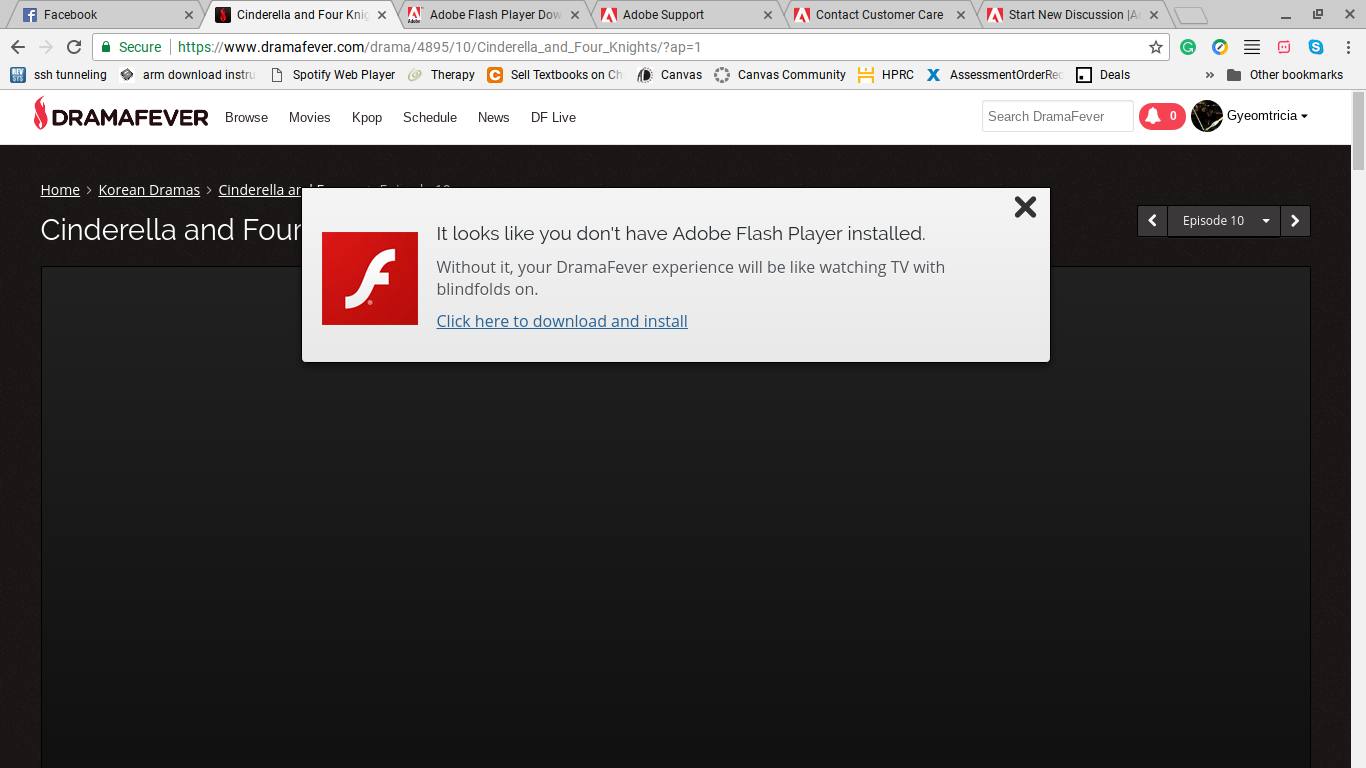Viewport: 1366px width, 768px height.
Task: Open the HPRC bookmark
Action: 886,75
